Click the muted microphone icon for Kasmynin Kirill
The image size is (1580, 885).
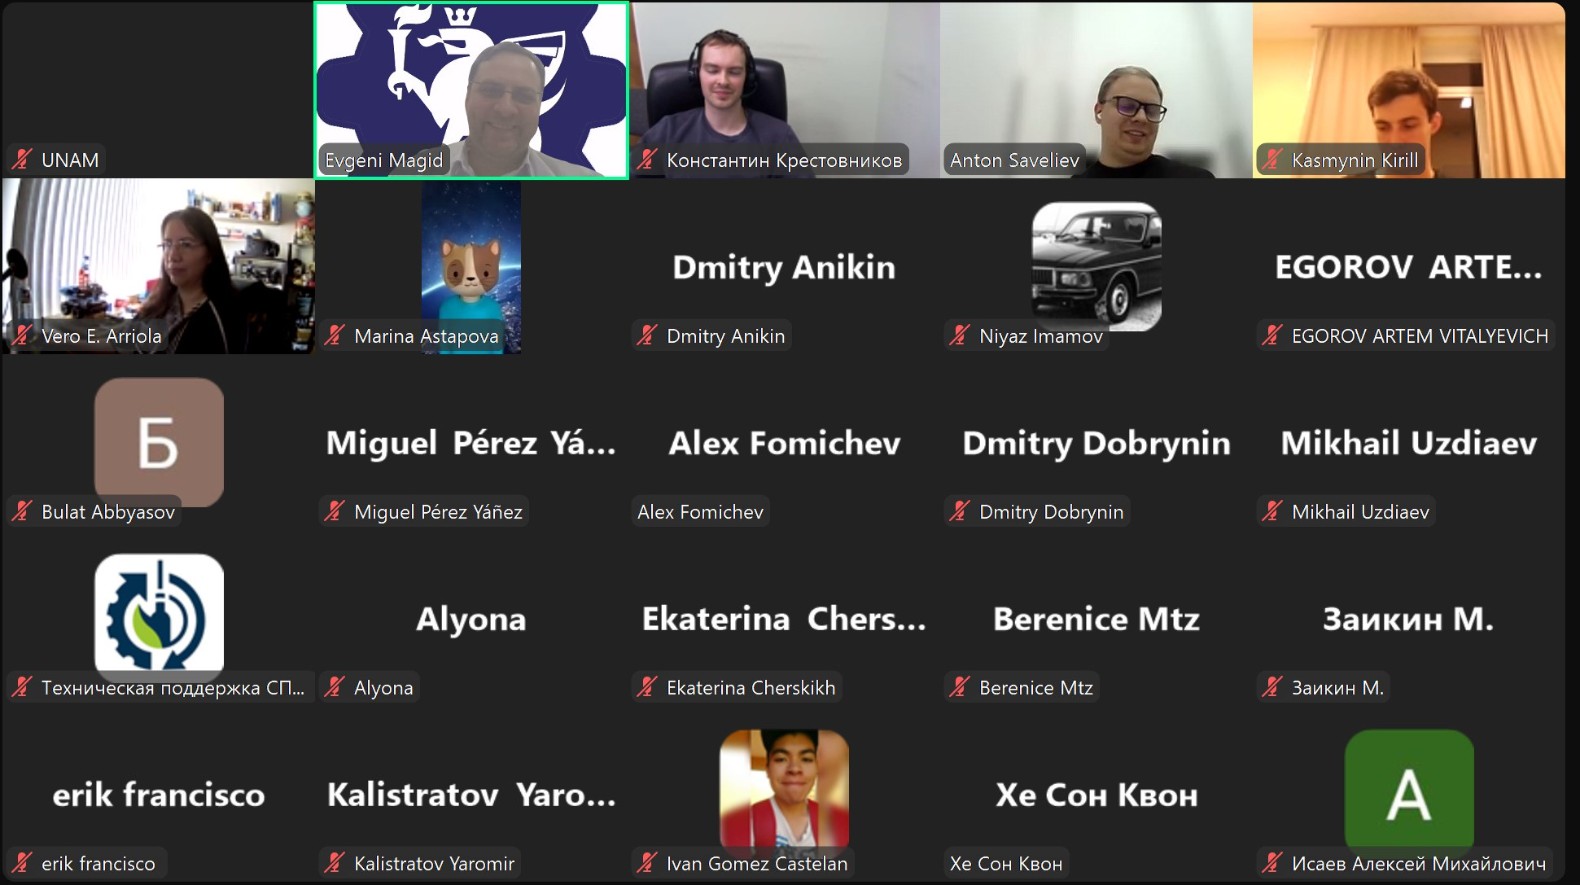1272,159
